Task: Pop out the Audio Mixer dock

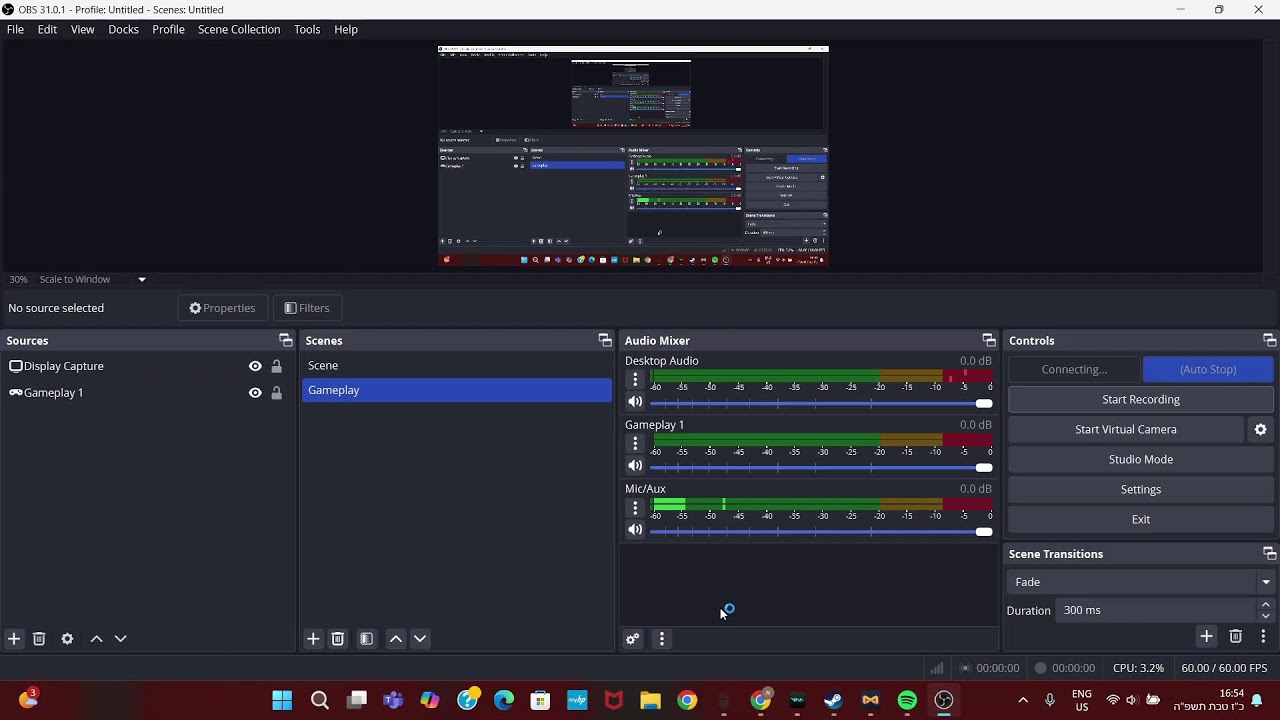Action: pyautogui.click(x=989, y=340)
